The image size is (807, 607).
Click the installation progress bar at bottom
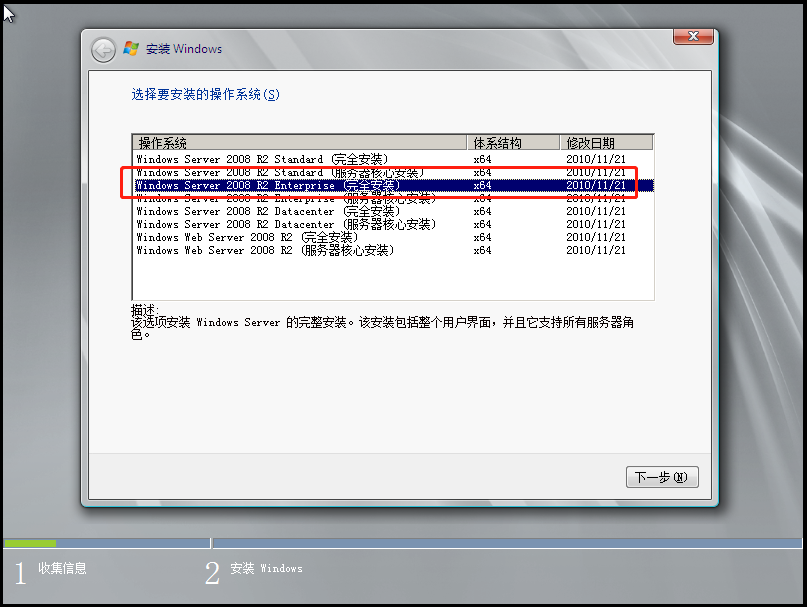[x=402, y=543]
